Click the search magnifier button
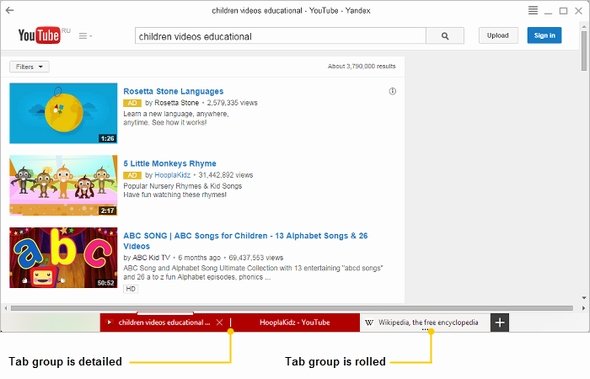This screenshot has width=590, height=379. point(445,36)
